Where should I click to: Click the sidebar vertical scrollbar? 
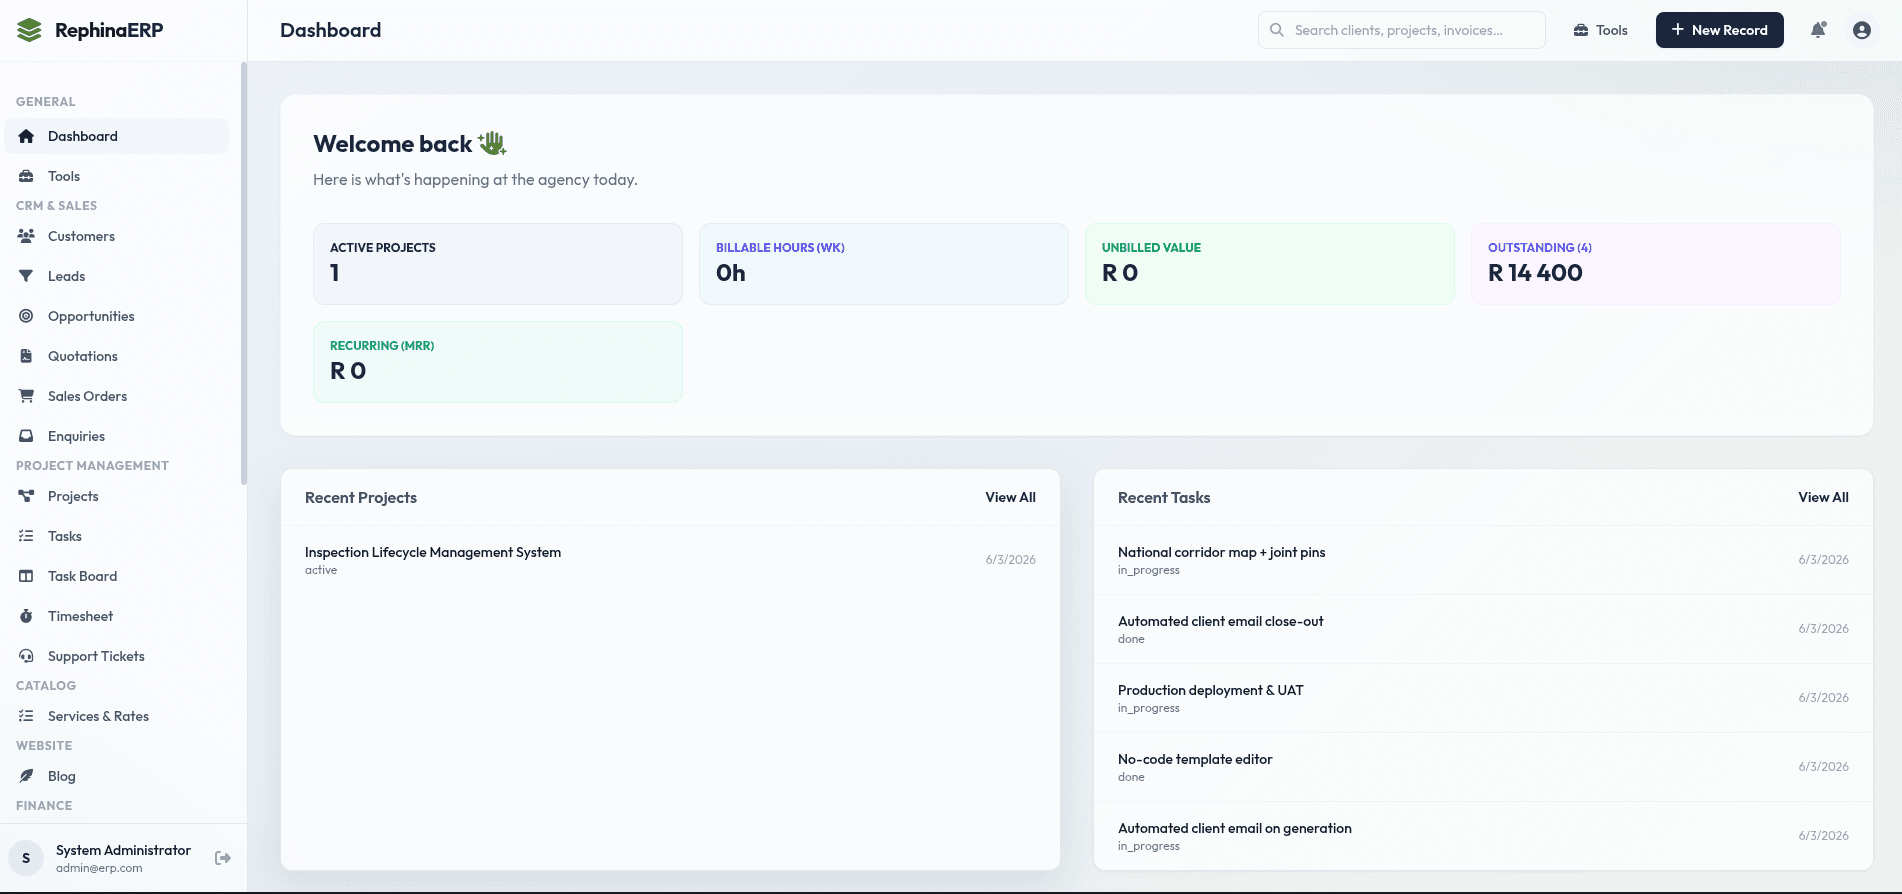(243, 273)
